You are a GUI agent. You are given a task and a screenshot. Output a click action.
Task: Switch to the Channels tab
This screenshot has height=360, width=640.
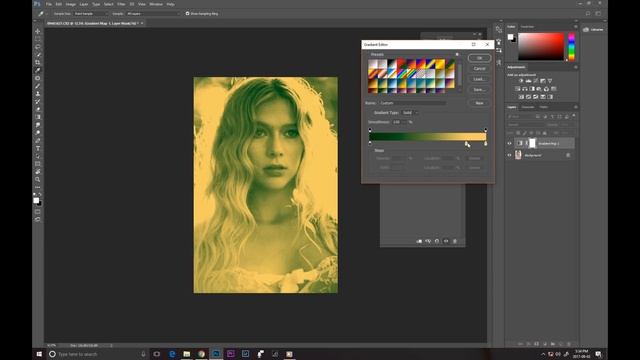coord(528,107)
